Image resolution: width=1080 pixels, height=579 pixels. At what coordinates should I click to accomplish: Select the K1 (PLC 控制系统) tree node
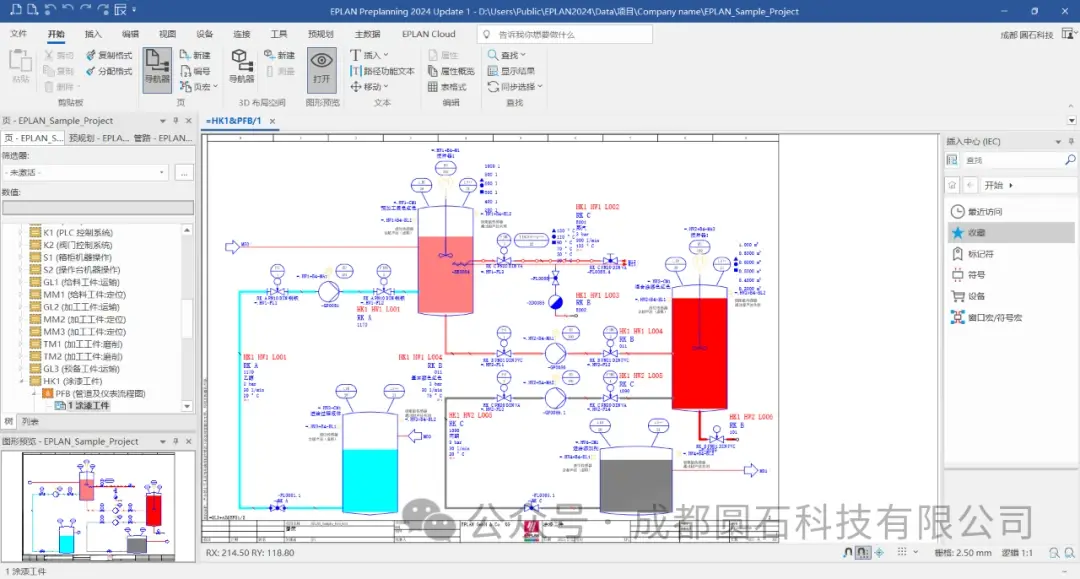(x=71, y=233)
